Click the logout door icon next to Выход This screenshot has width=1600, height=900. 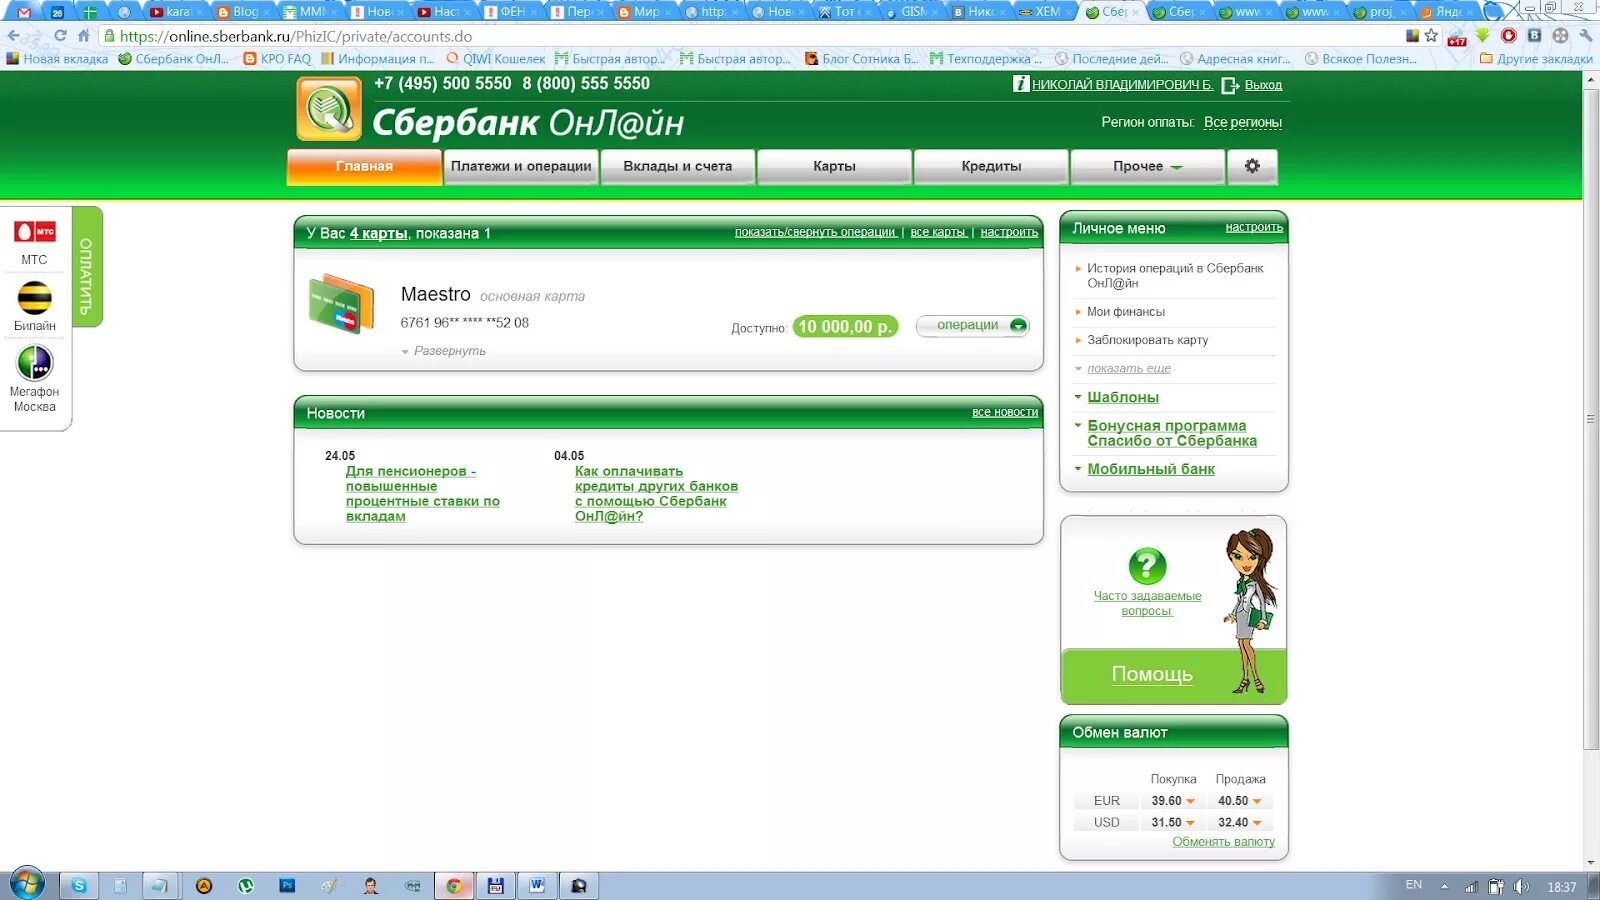1230,85
